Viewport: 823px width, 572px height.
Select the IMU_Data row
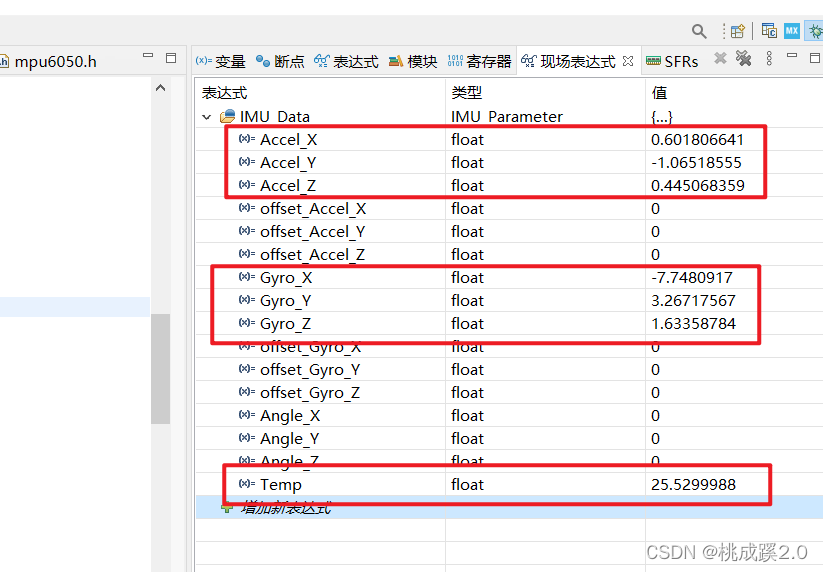pos(509,116)
